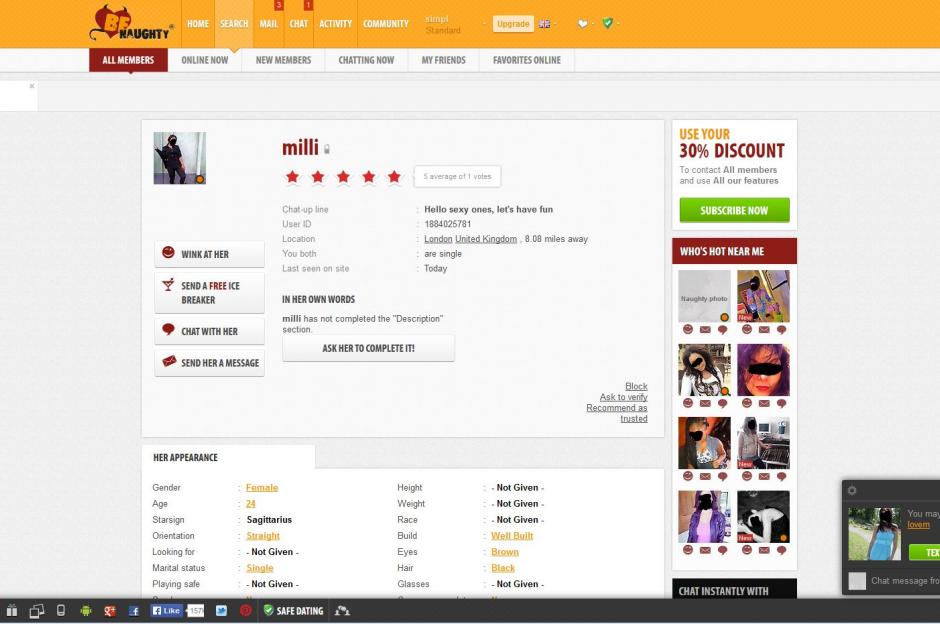Open the Mail menu item
Screen dimensions: 940x624
click(268, 24)
